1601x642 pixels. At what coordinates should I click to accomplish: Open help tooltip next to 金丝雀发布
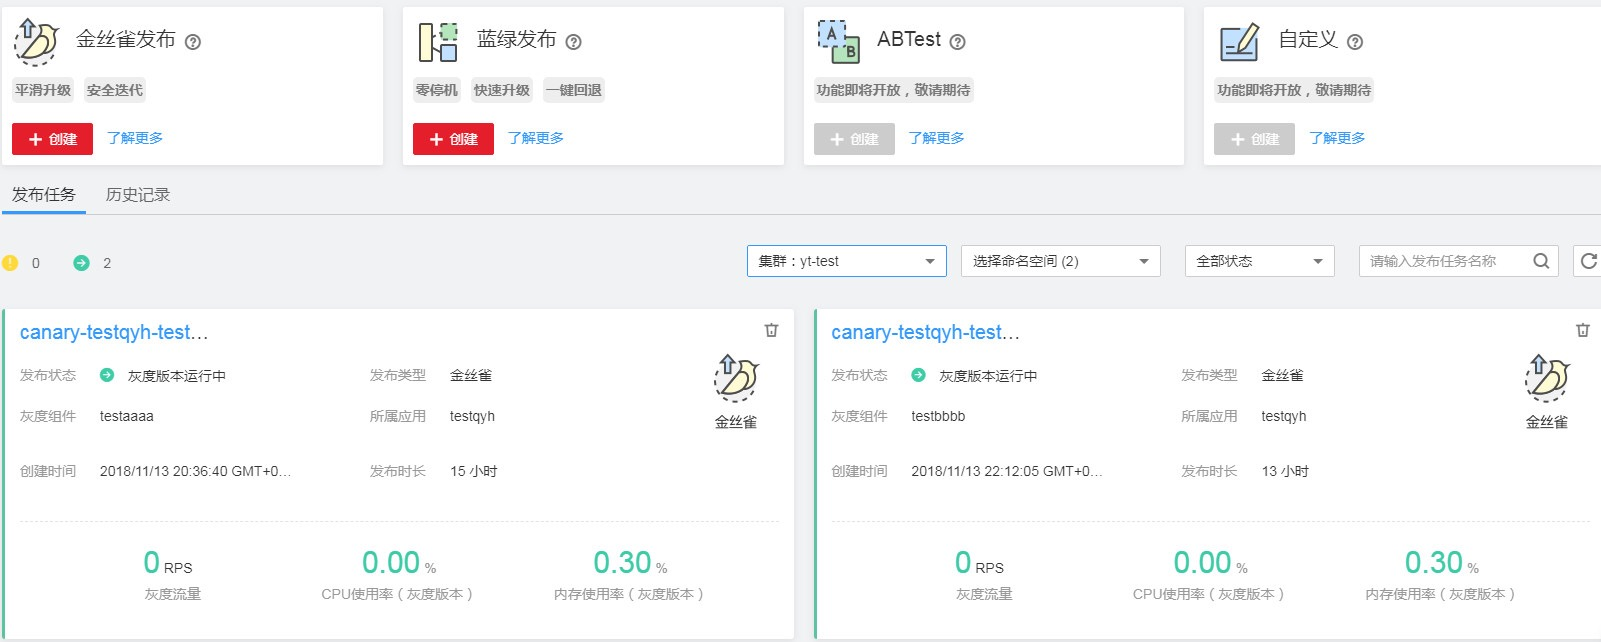[193, 42]
